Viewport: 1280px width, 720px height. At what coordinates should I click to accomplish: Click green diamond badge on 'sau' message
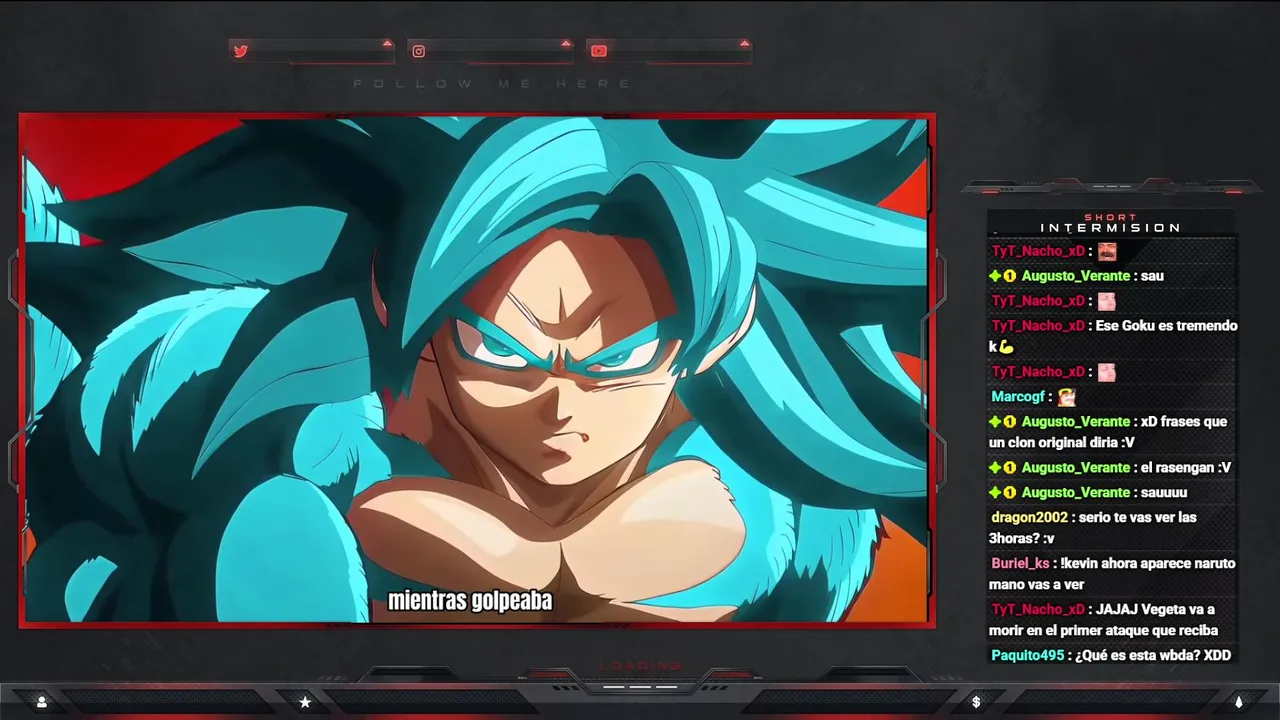pos(995,276)
